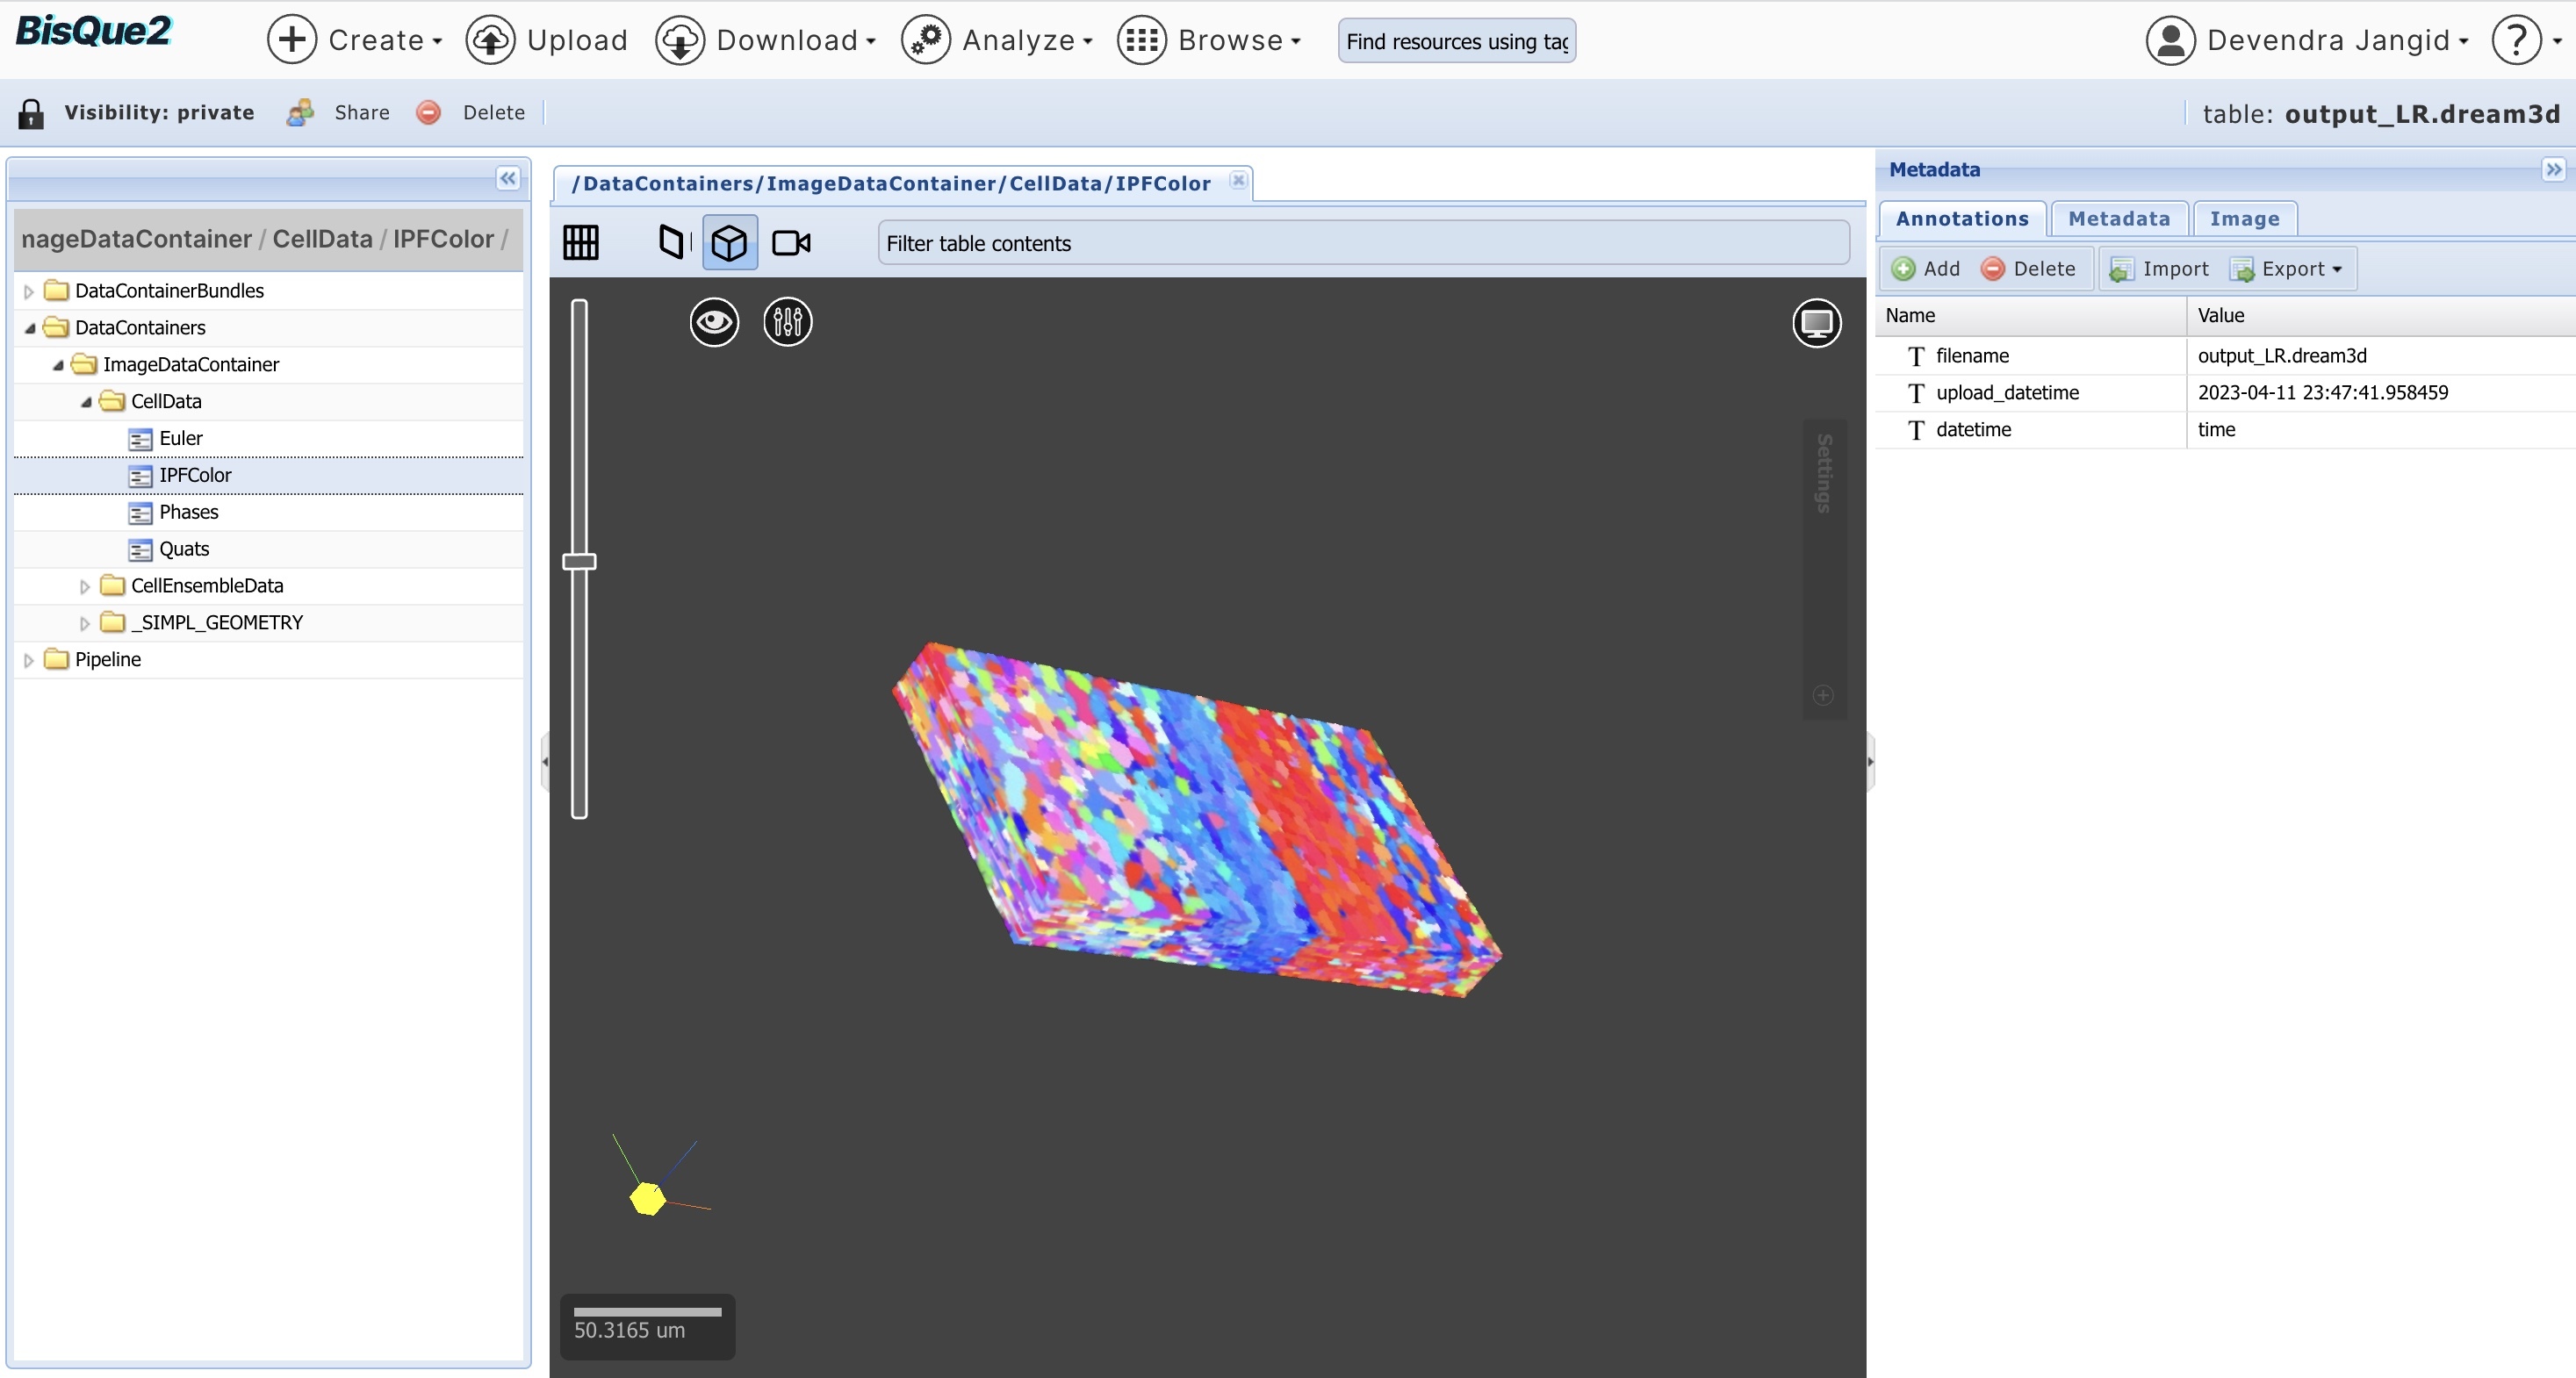Open the Export dropdown
Viewport: 2576px width, 1378px height.
2289,269
